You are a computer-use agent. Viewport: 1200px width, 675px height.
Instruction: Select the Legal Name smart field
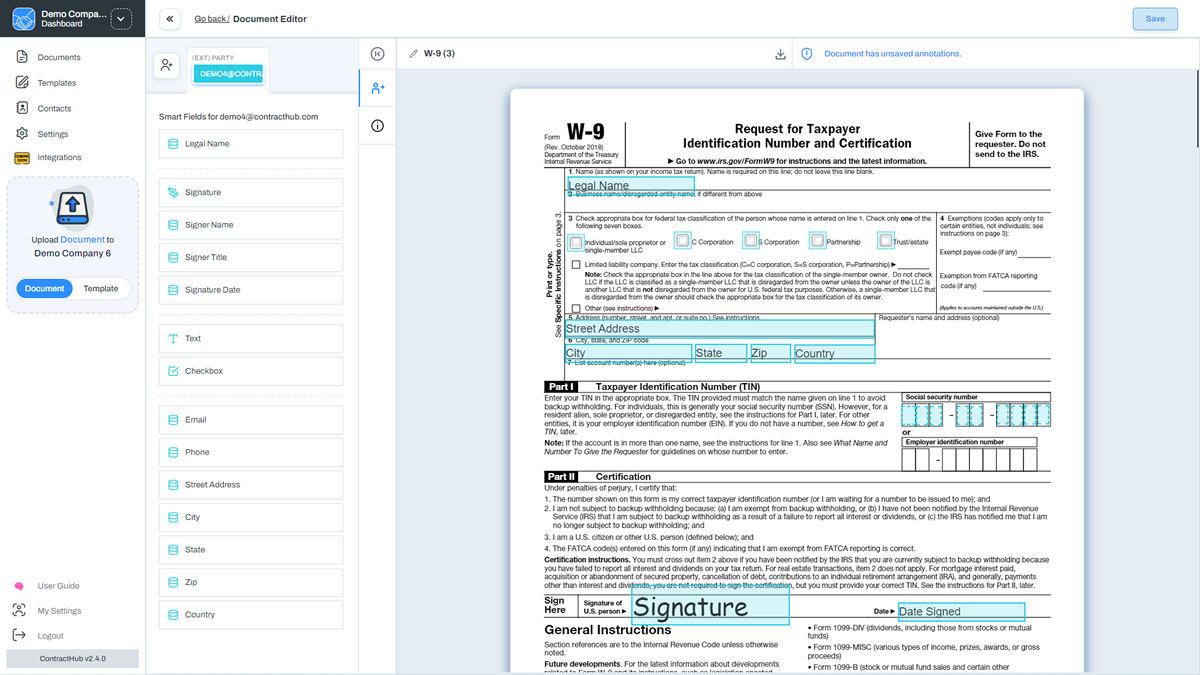[x=251, y=144]
